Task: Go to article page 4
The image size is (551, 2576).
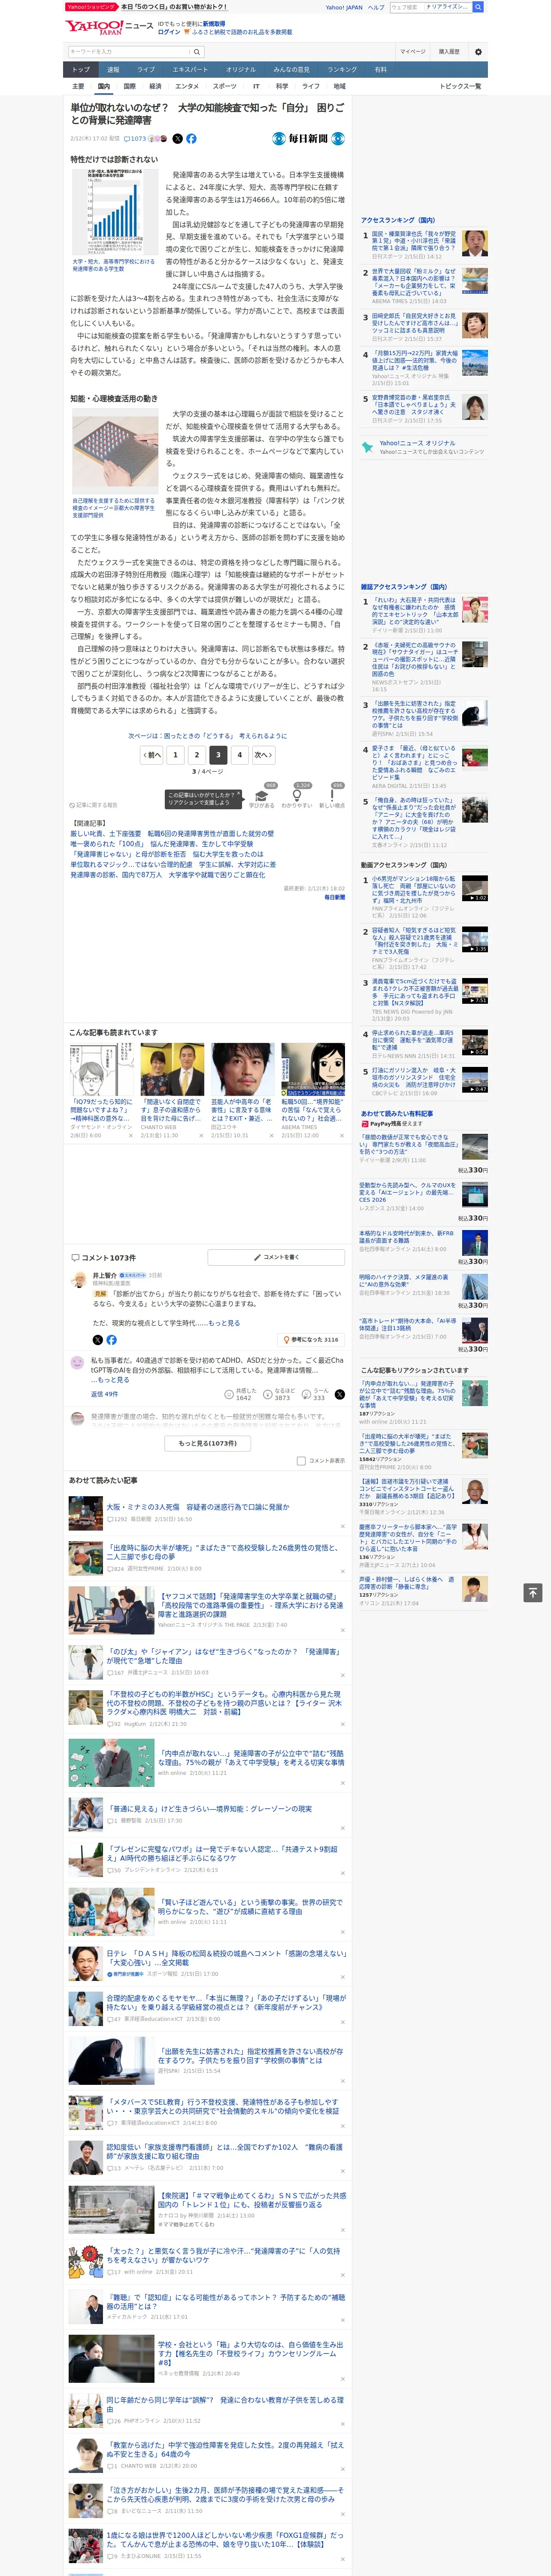Action: coord(239,755)
